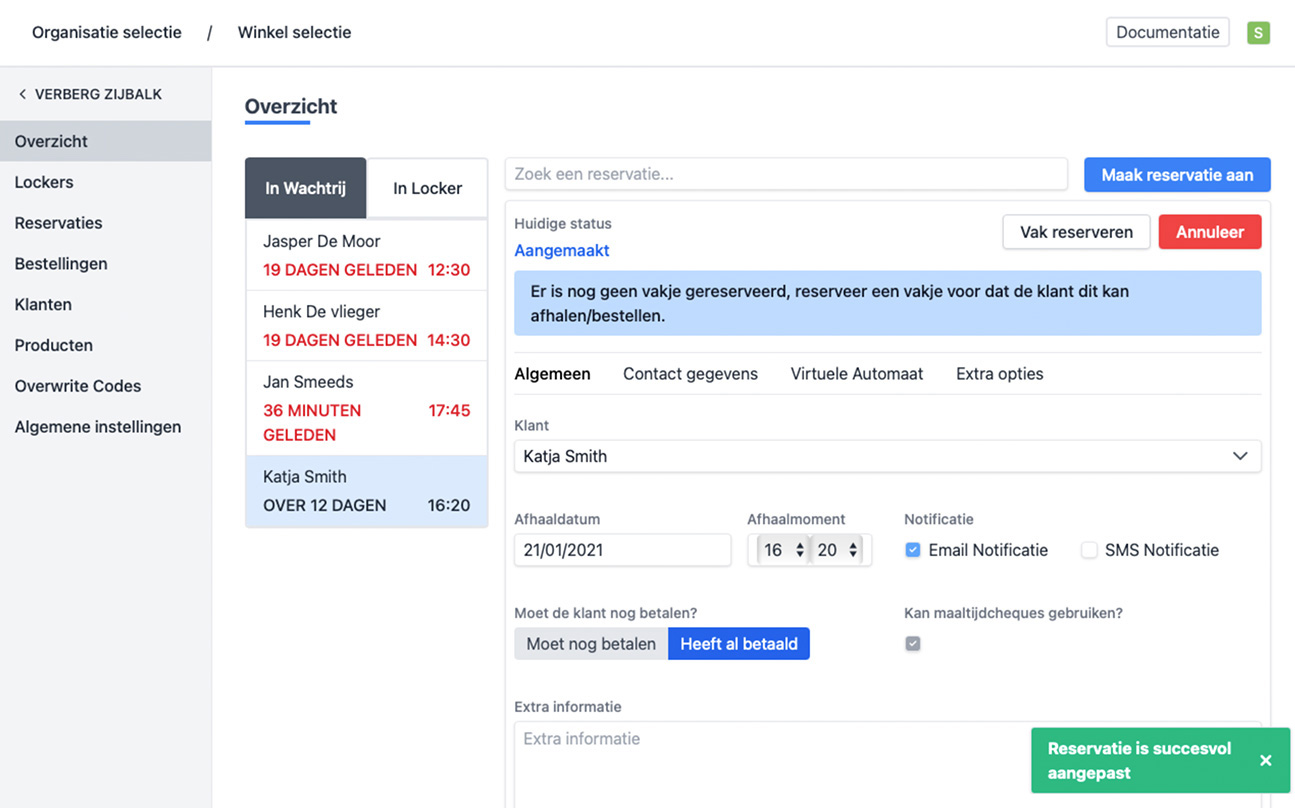
Task: Open the Contact gegevens tab
Action: point(690,374)
